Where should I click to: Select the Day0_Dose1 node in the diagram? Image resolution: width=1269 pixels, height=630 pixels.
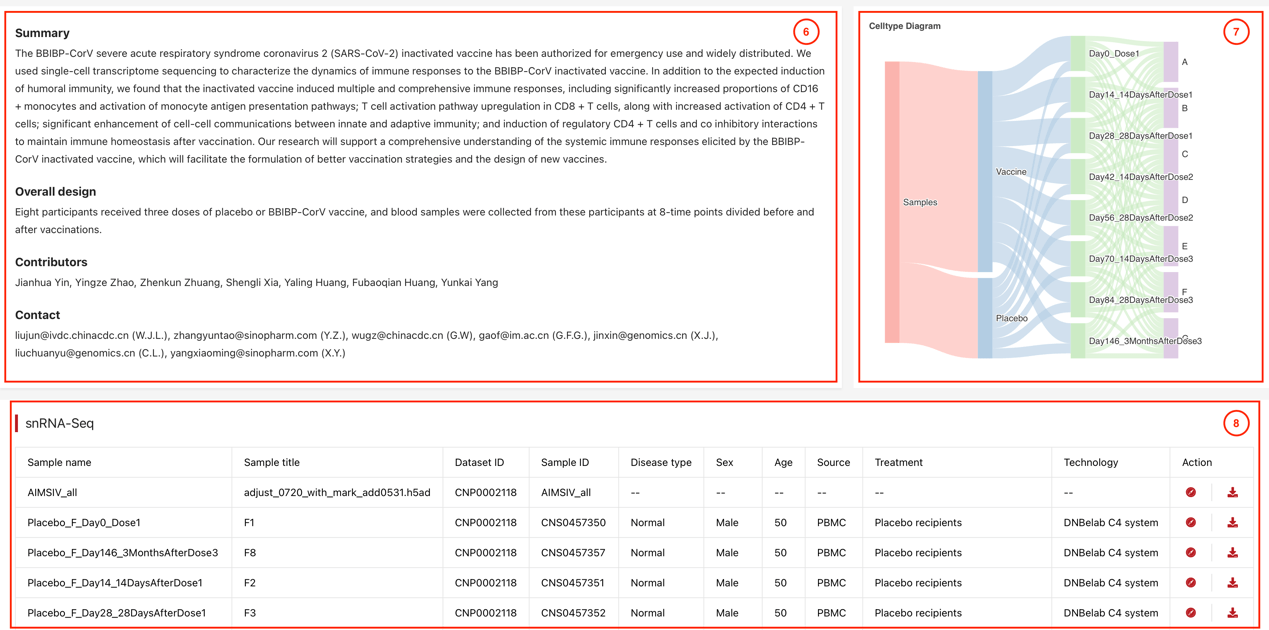click(x=1078, y=54)
